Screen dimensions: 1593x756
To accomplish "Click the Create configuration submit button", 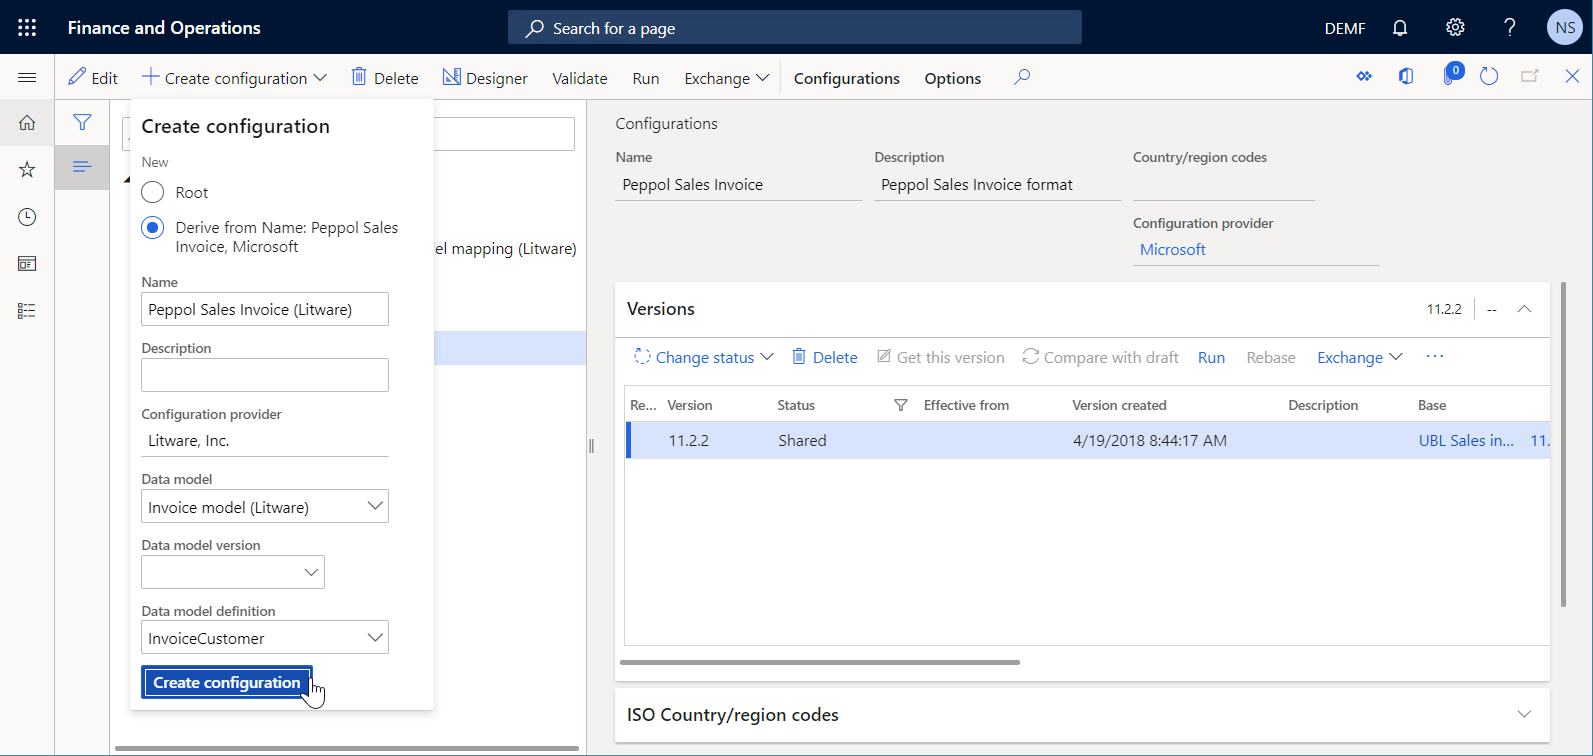I will tap(227, 682).
